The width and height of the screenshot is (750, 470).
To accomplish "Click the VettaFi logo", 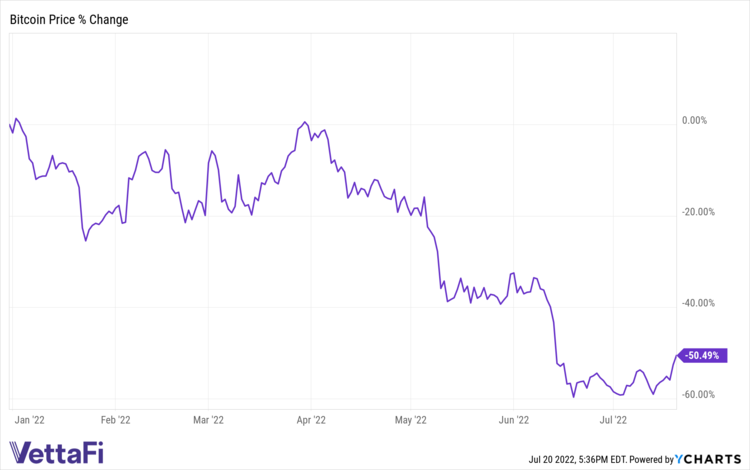I will pyautogui.click(x=57, y=449).
